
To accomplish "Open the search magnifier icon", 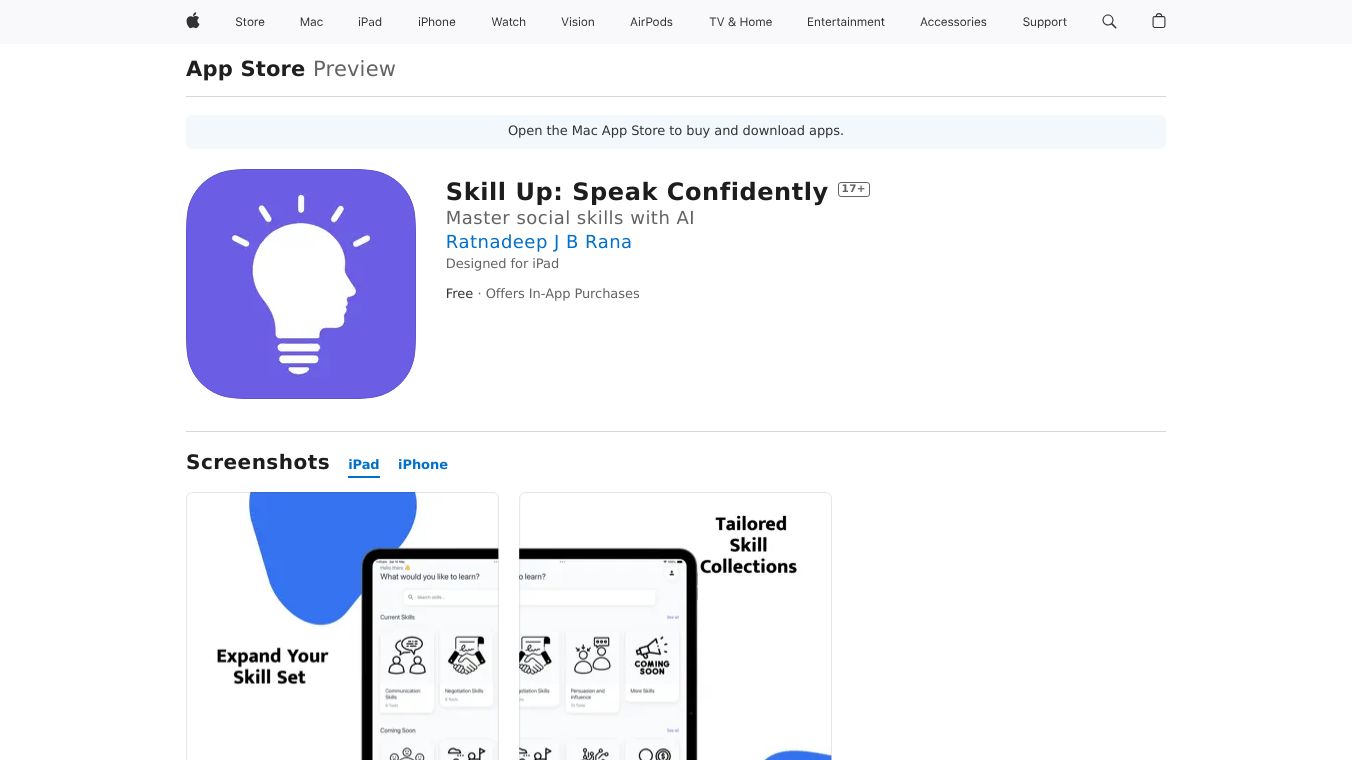I will pyautogui.click(x=1109, y=21).
